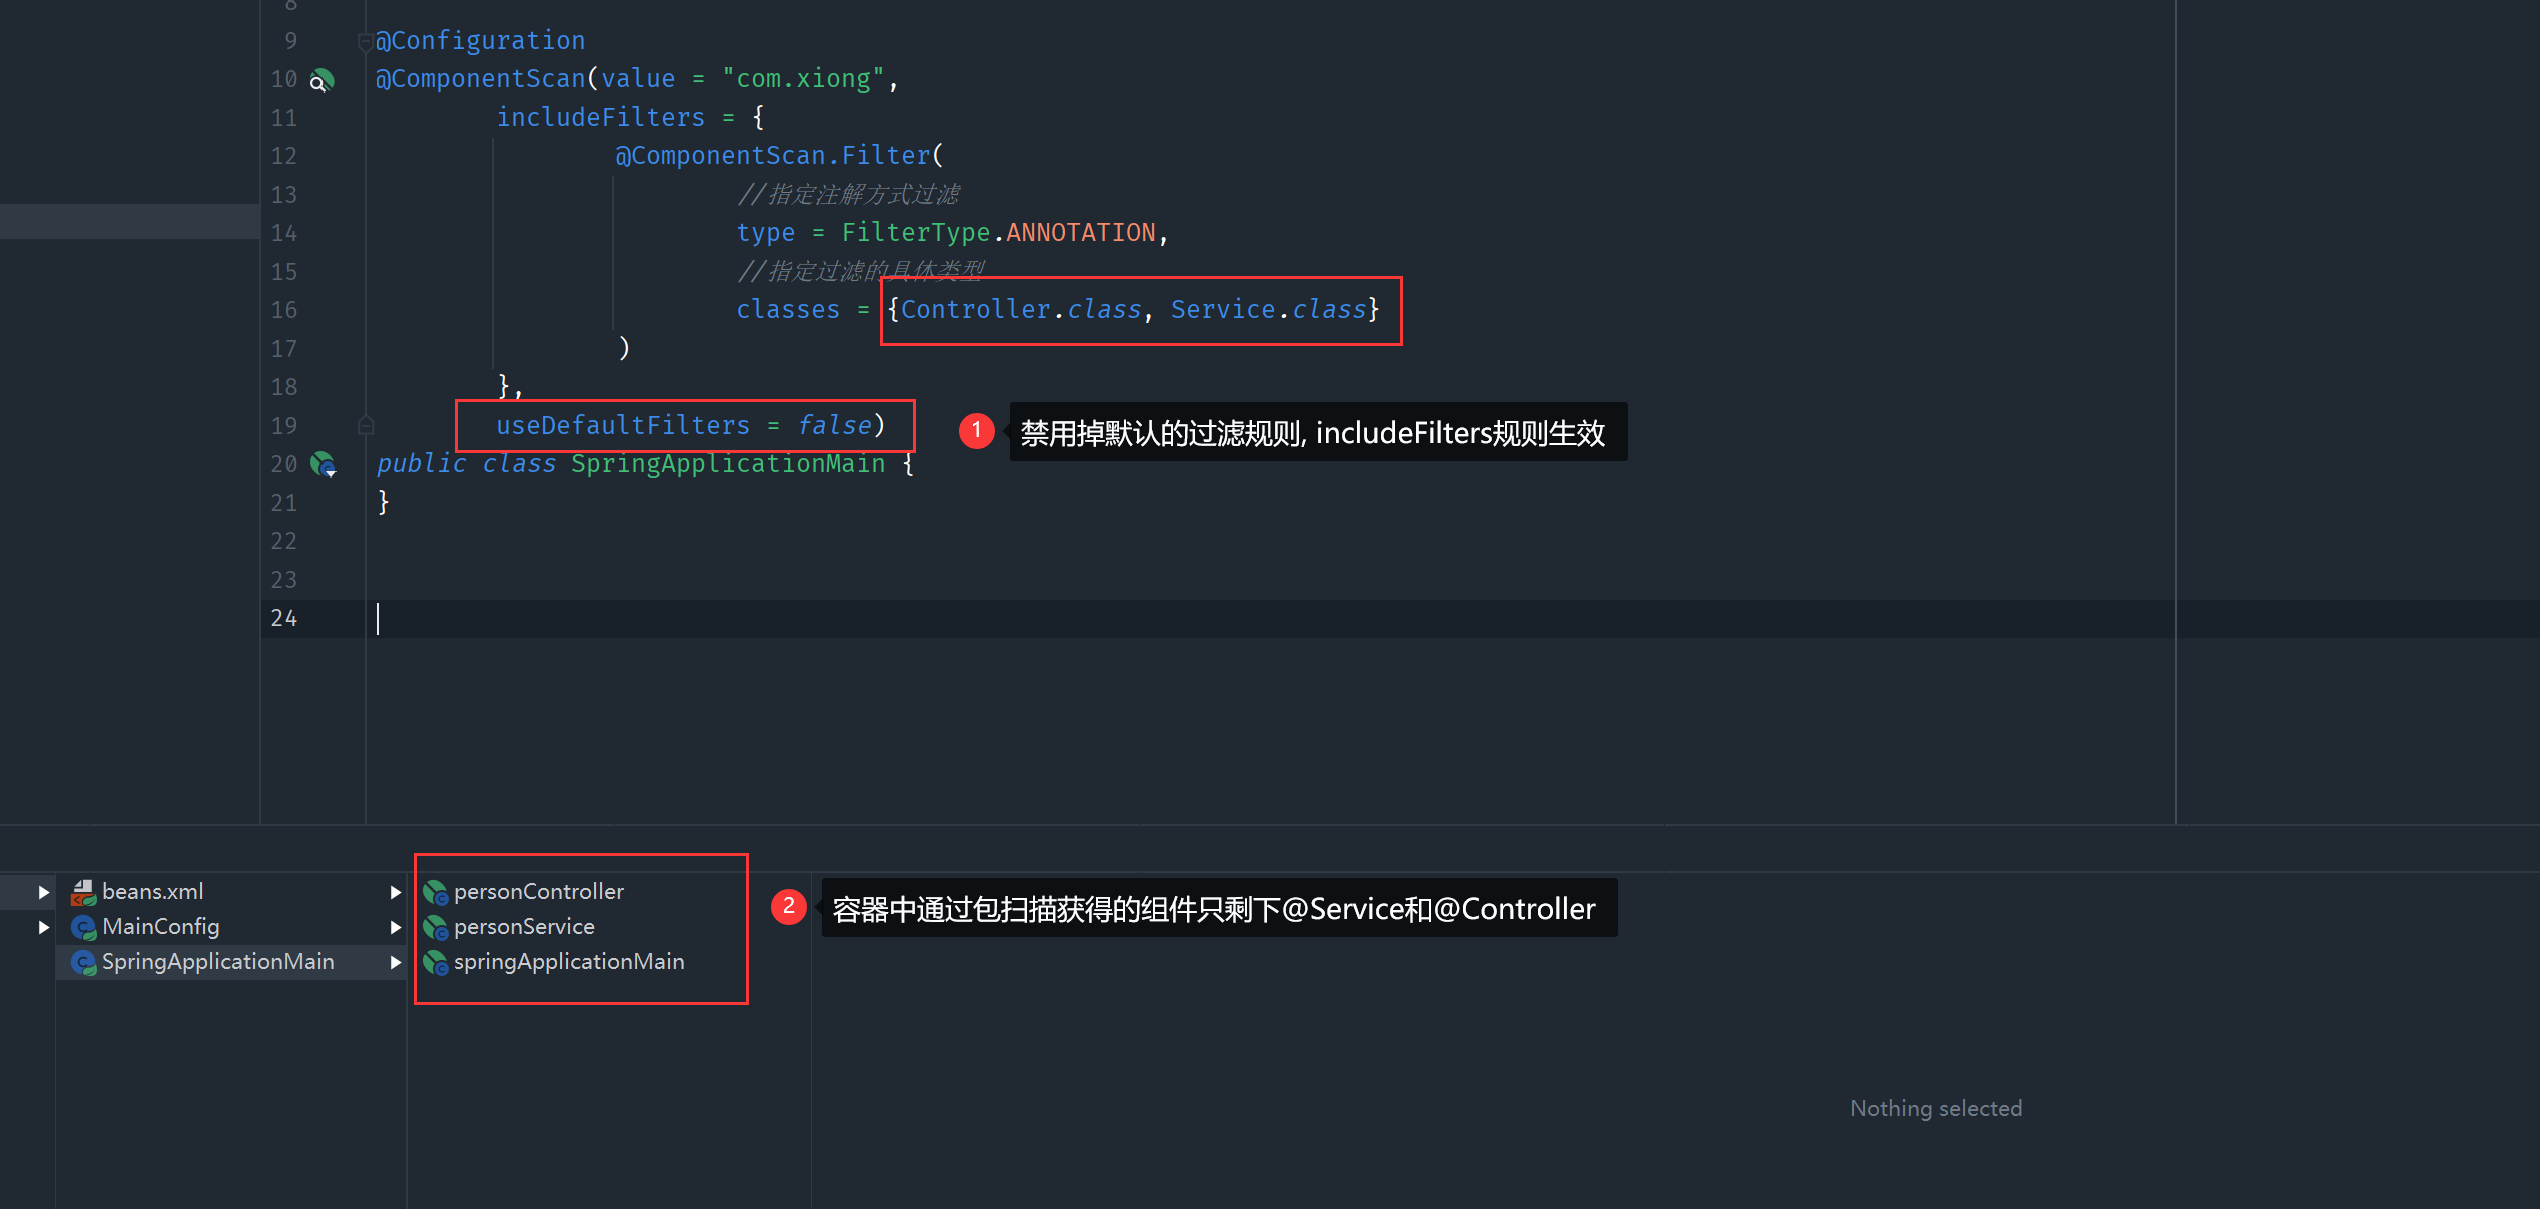The height and width of the screenshot is (1209, 2540).
Task: Click the personService bean icon
Action: coord(436,927)
